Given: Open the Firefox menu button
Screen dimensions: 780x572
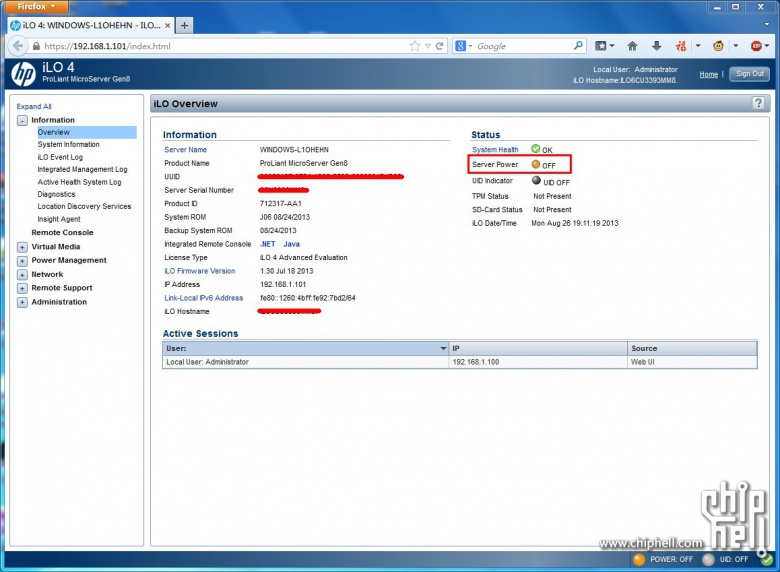Looking at the screenshot, I should [35, 6].
